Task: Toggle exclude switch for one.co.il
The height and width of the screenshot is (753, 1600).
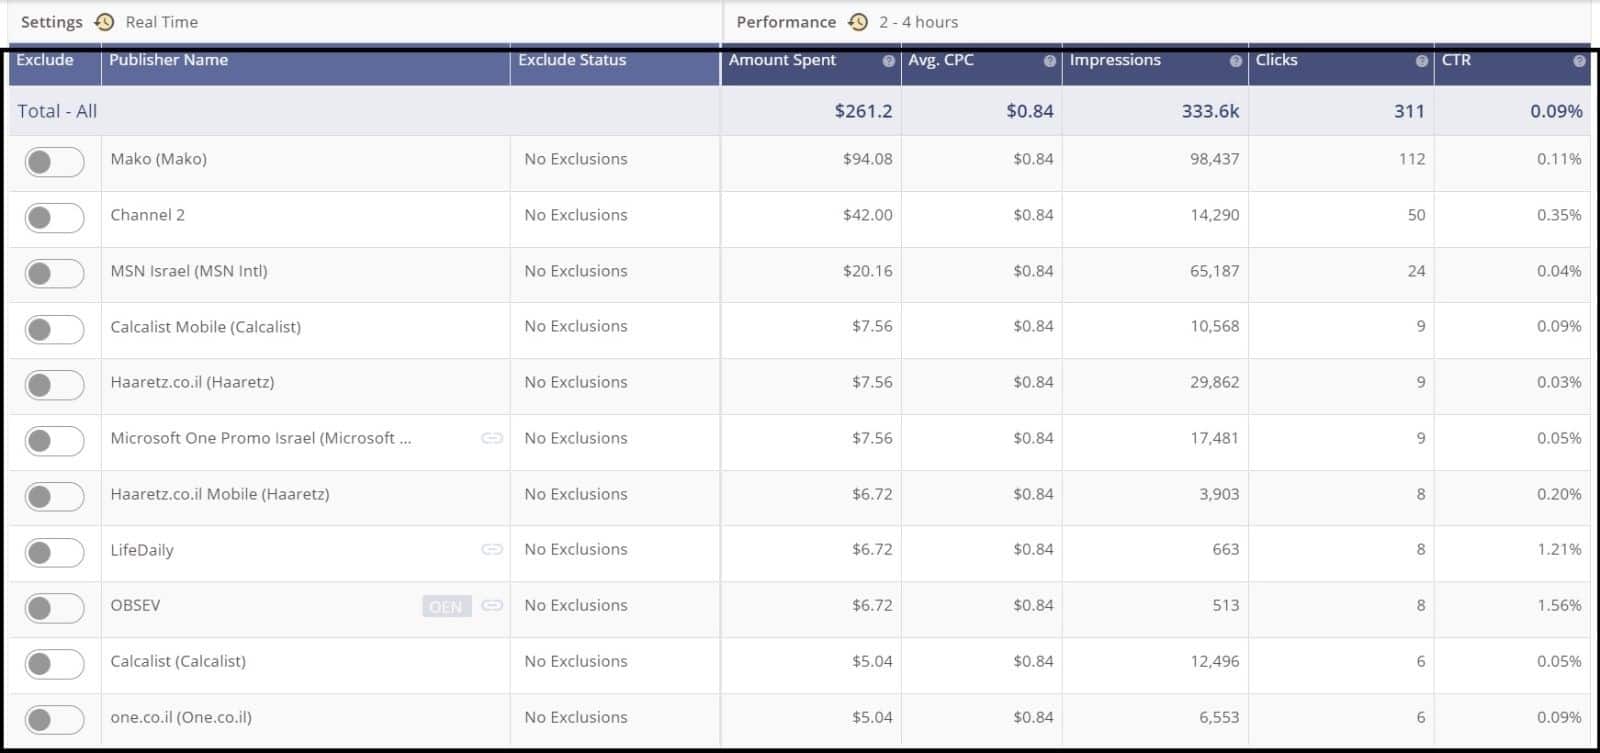Action: tap(54, 720)
